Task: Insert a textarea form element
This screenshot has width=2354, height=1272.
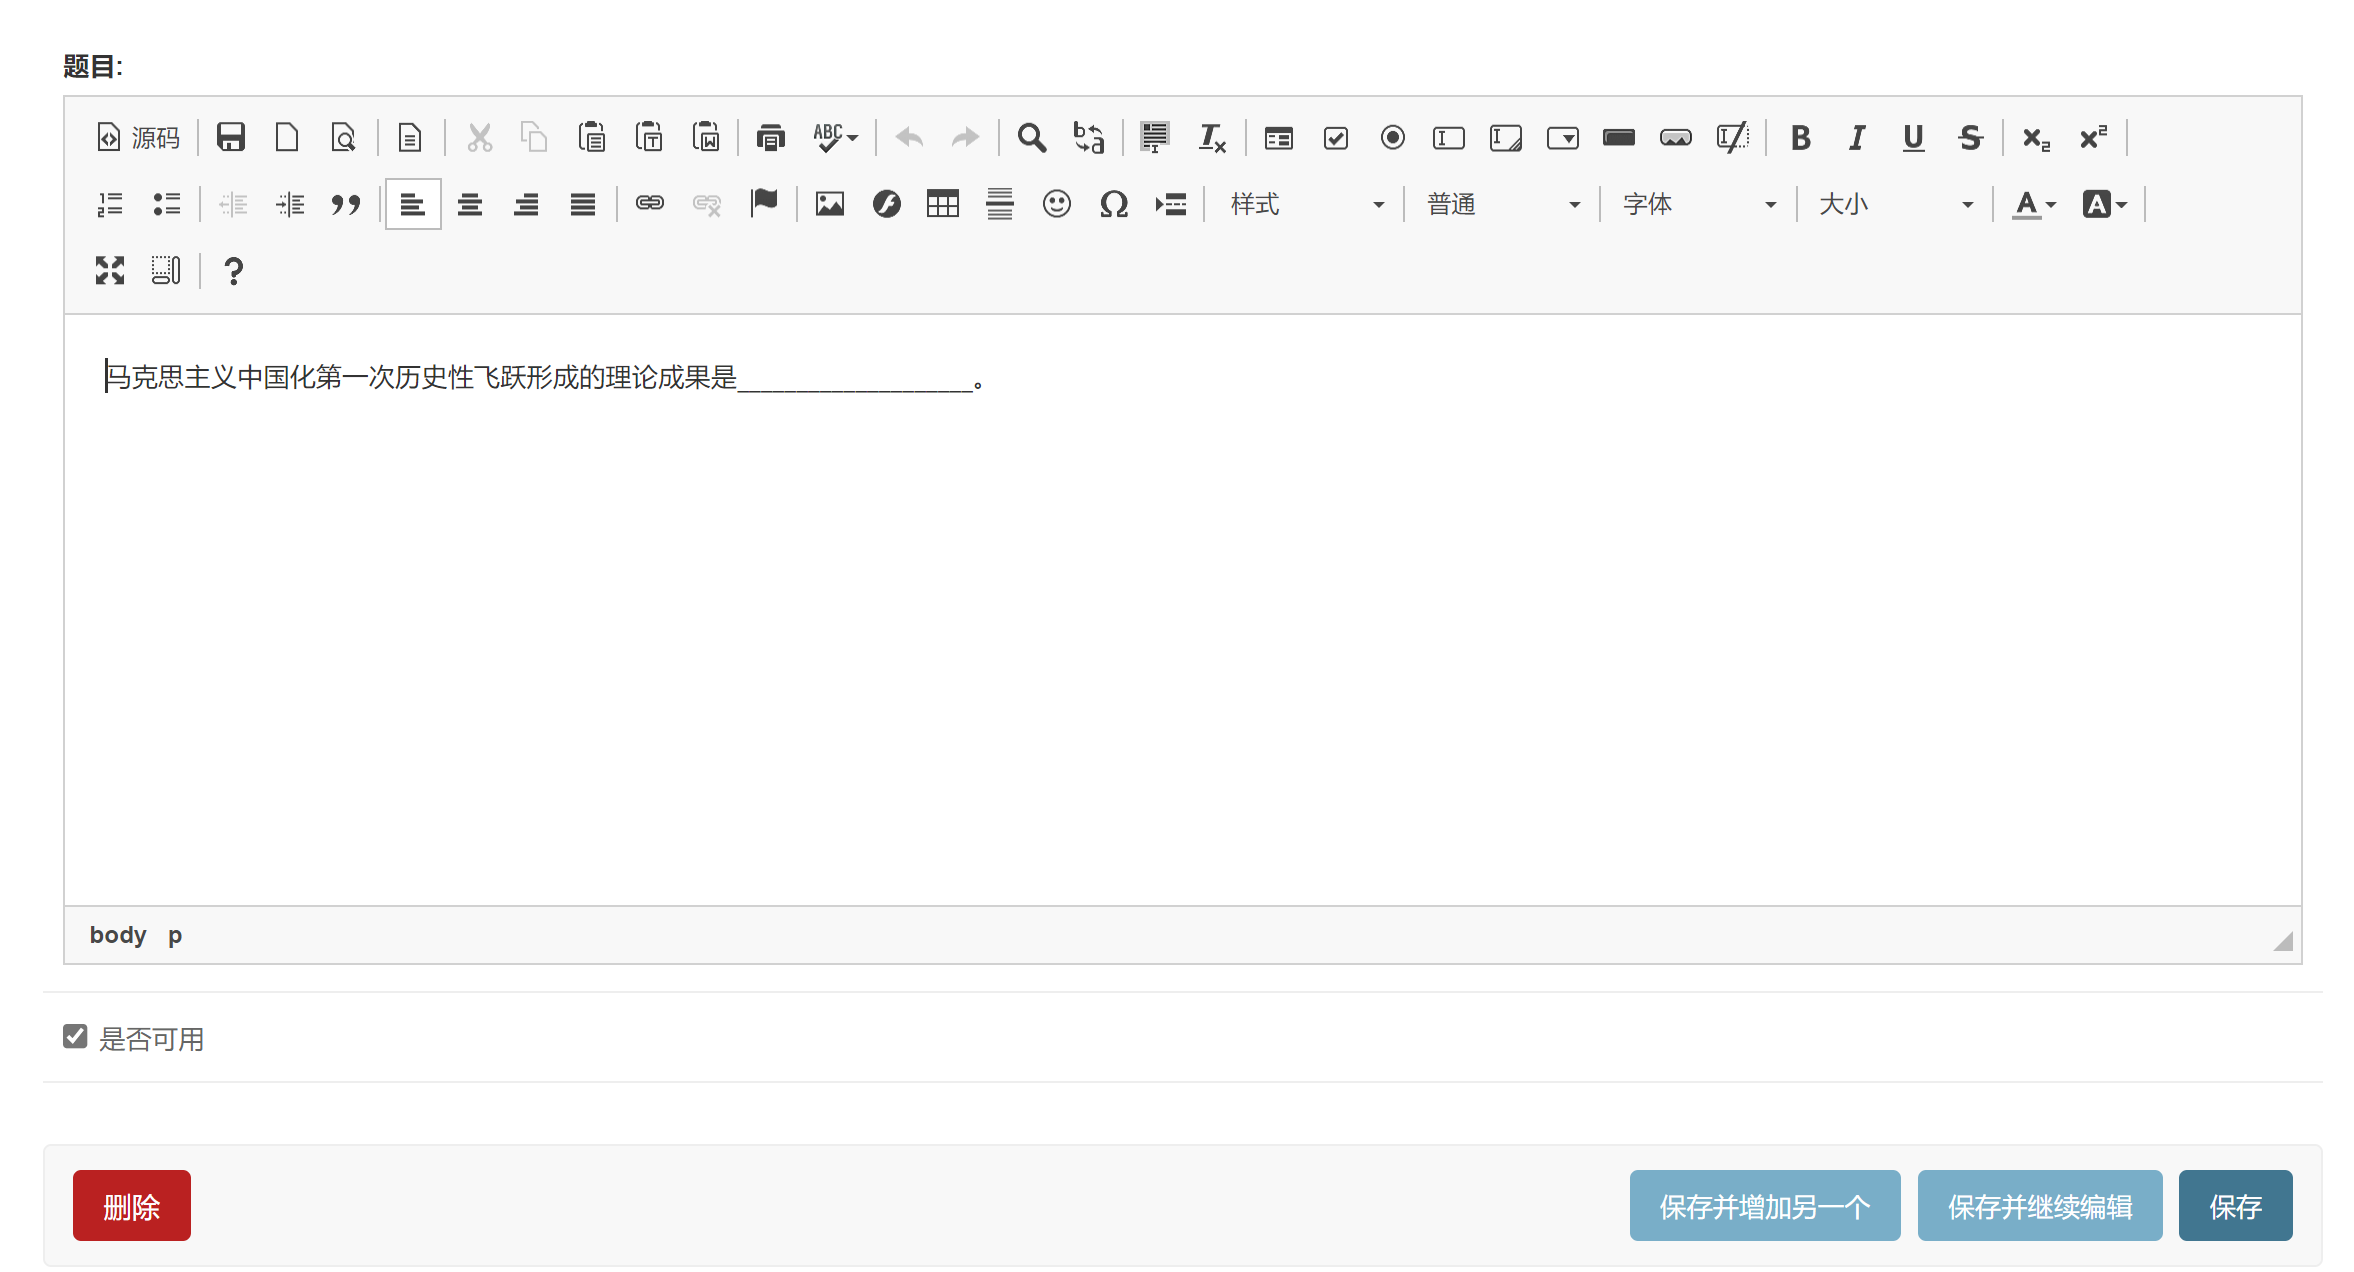Action: tap(1505, 137)
